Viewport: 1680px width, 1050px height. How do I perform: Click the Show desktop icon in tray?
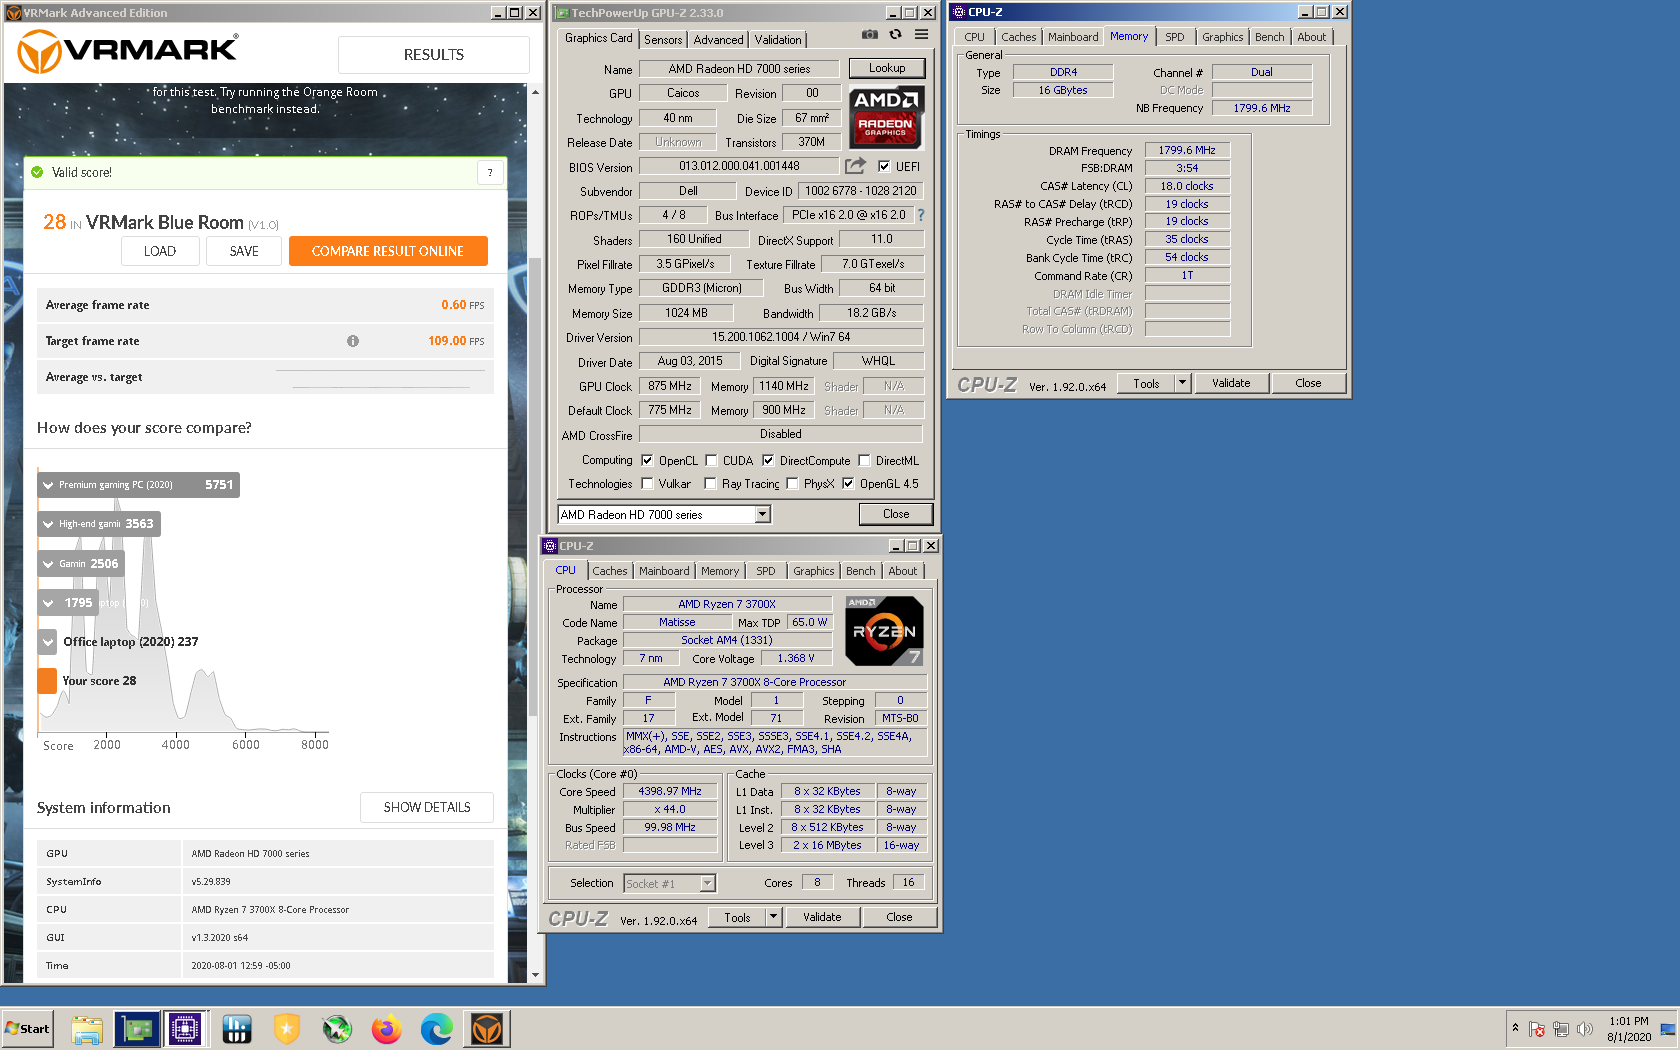[1668, 1029]
